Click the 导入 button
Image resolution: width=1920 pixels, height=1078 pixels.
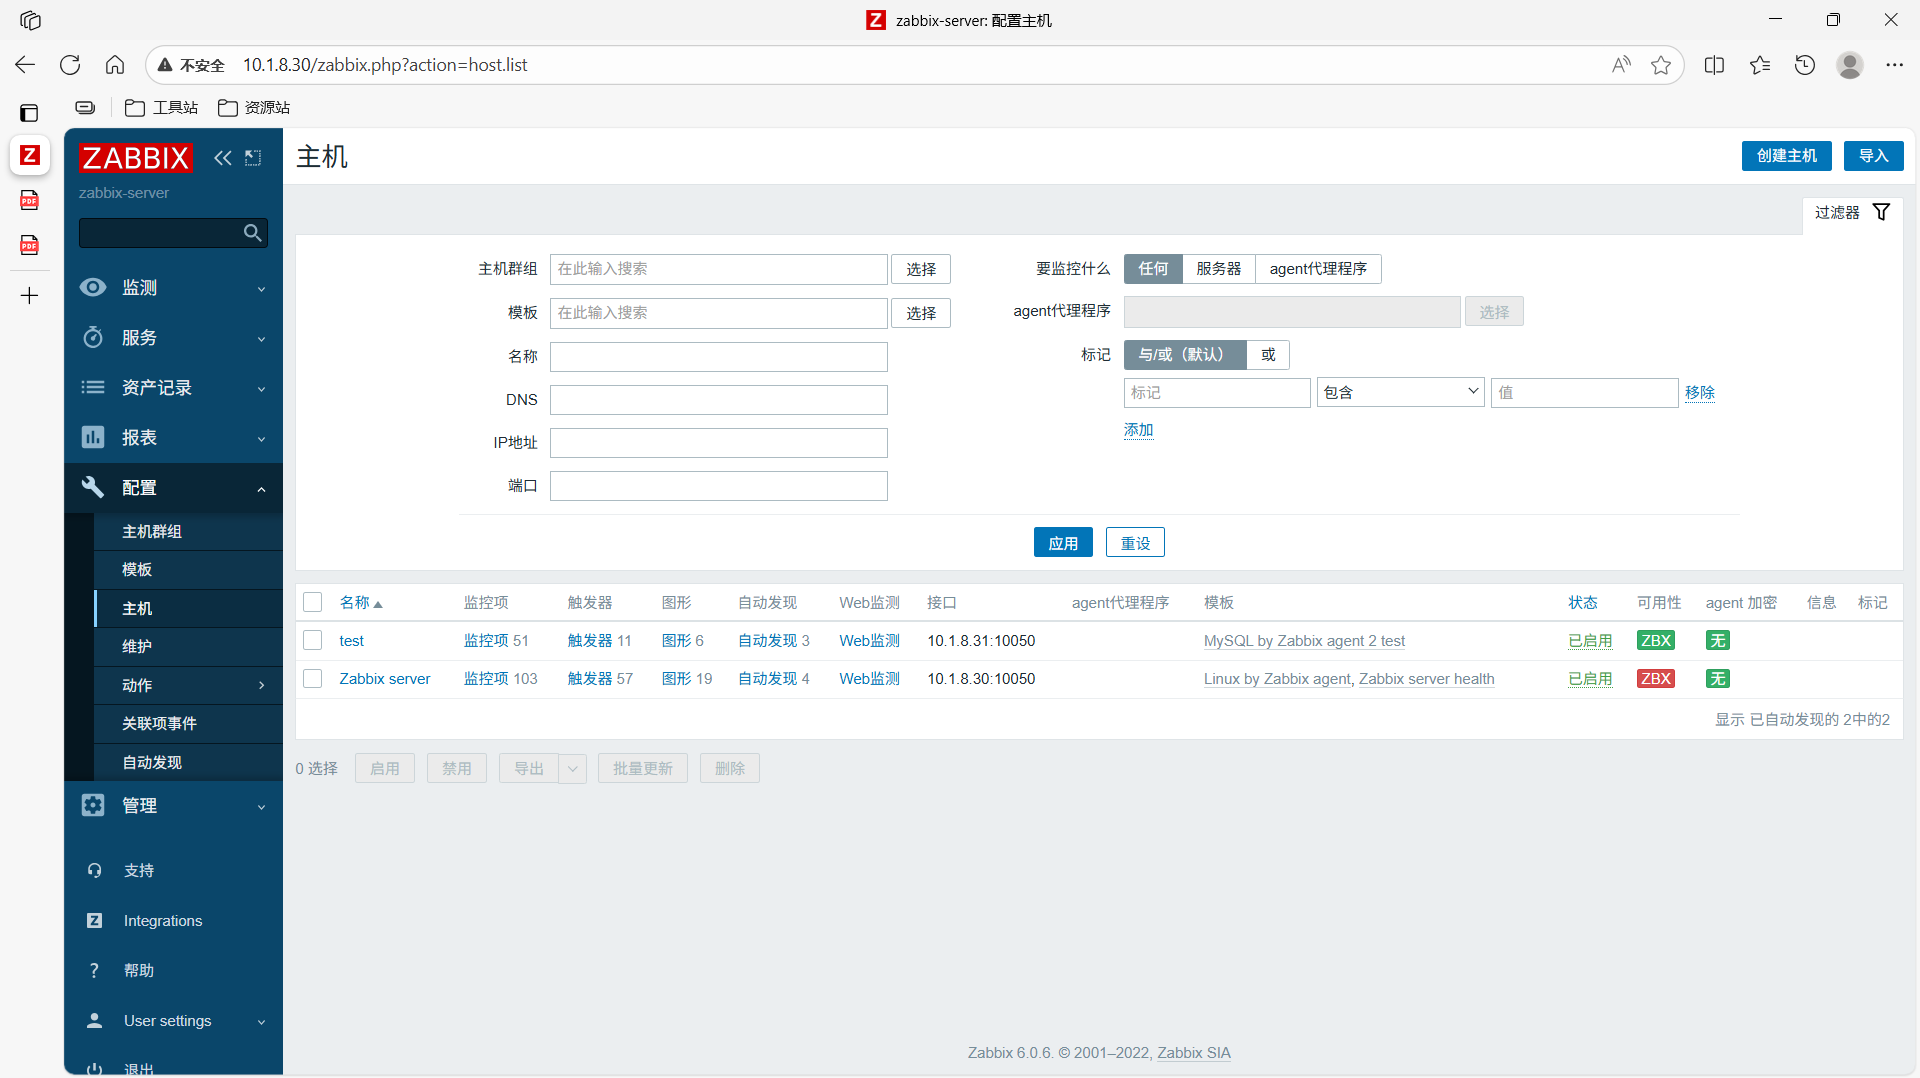pyautogui.click(x=1873, y=156)
